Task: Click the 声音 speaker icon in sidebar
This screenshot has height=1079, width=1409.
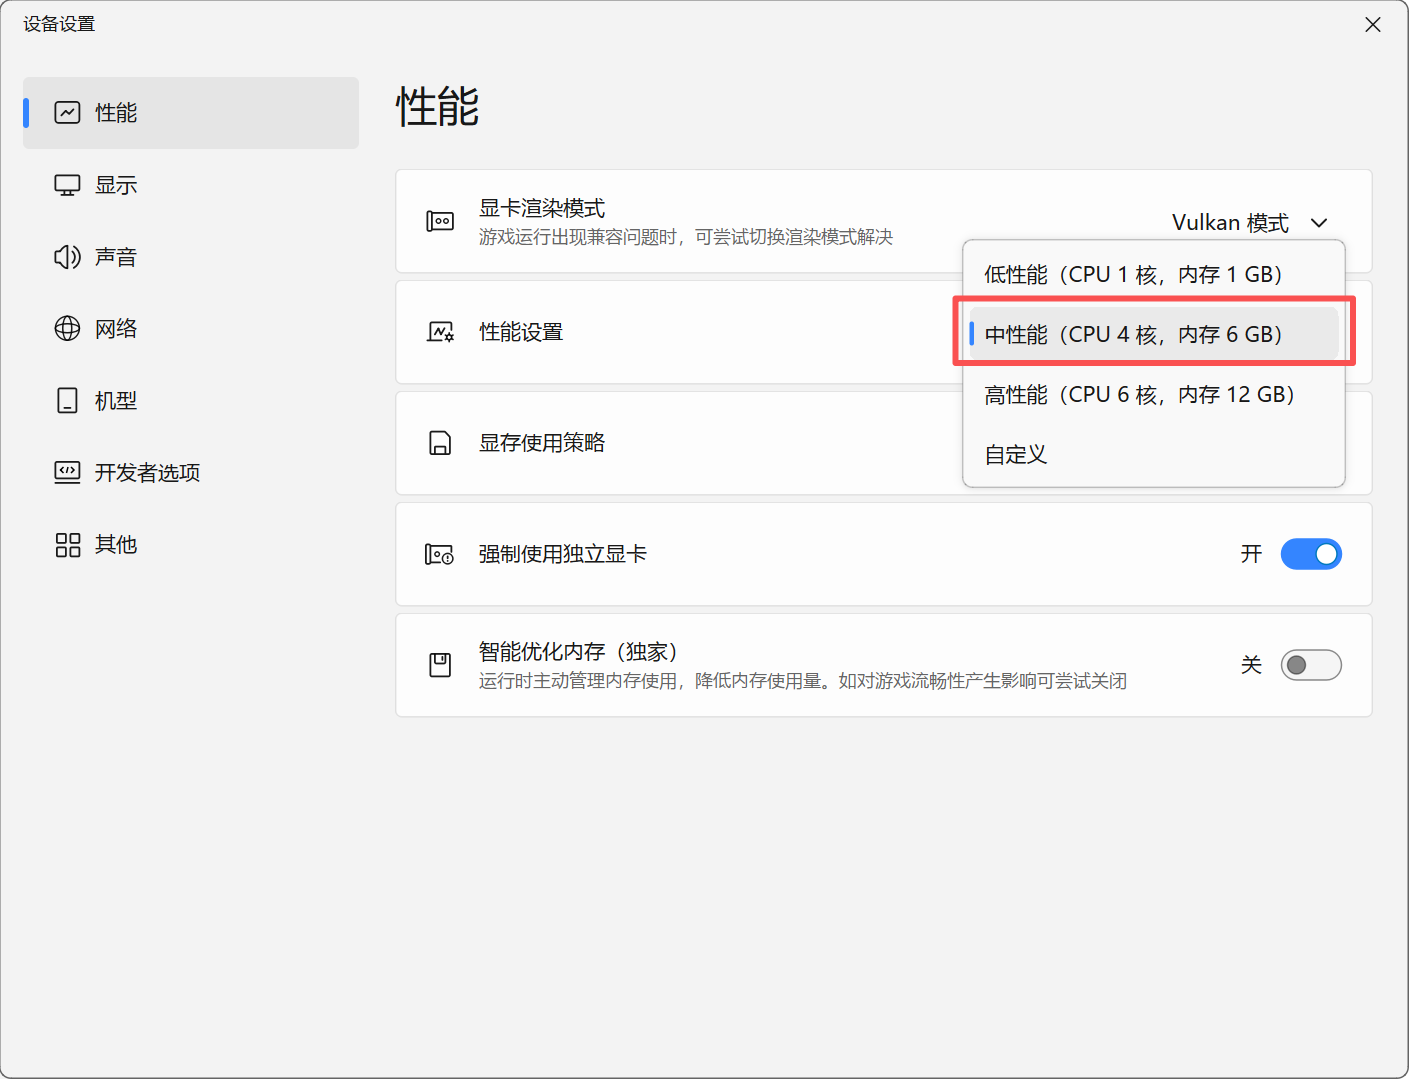Action: coord(67,257)
